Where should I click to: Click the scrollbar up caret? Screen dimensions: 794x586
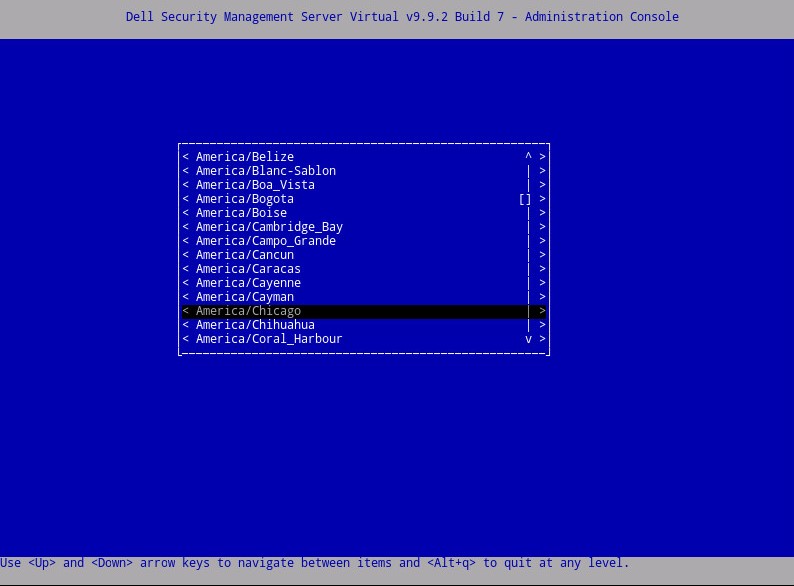pyautogui.click(x=528, y=156)
